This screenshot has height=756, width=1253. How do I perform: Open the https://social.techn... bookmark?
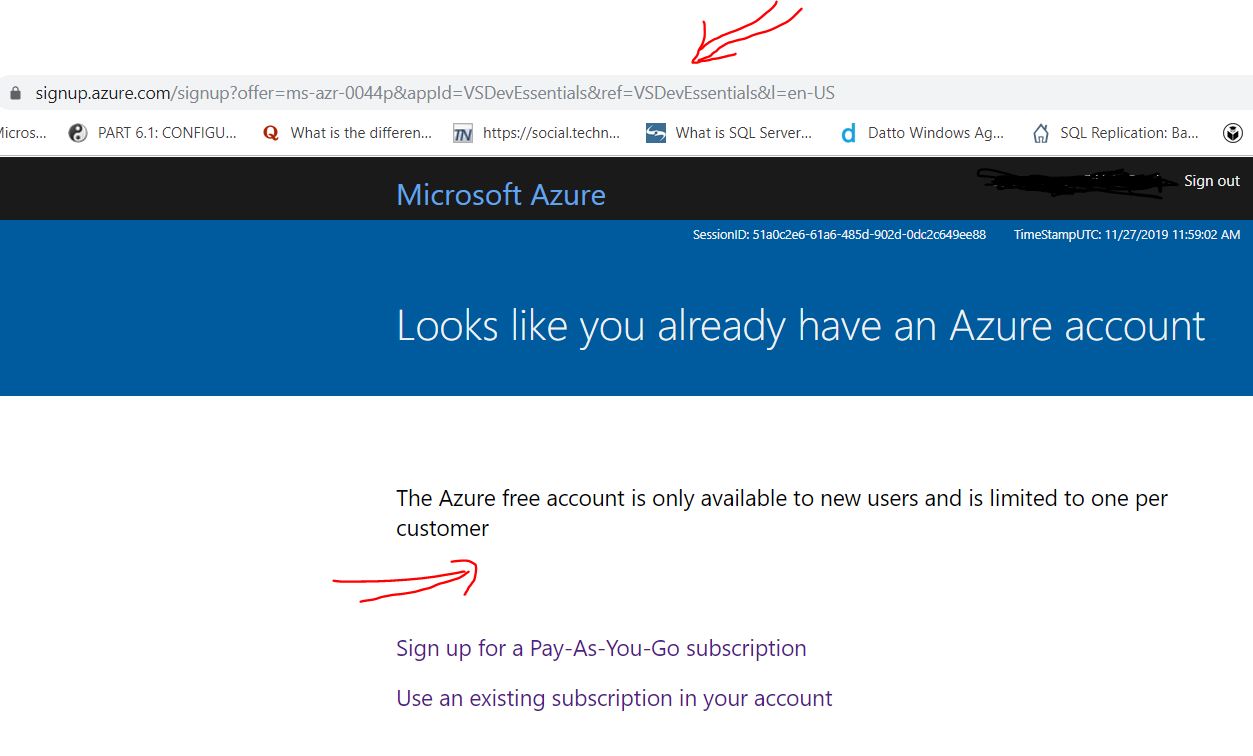[536, 132]
